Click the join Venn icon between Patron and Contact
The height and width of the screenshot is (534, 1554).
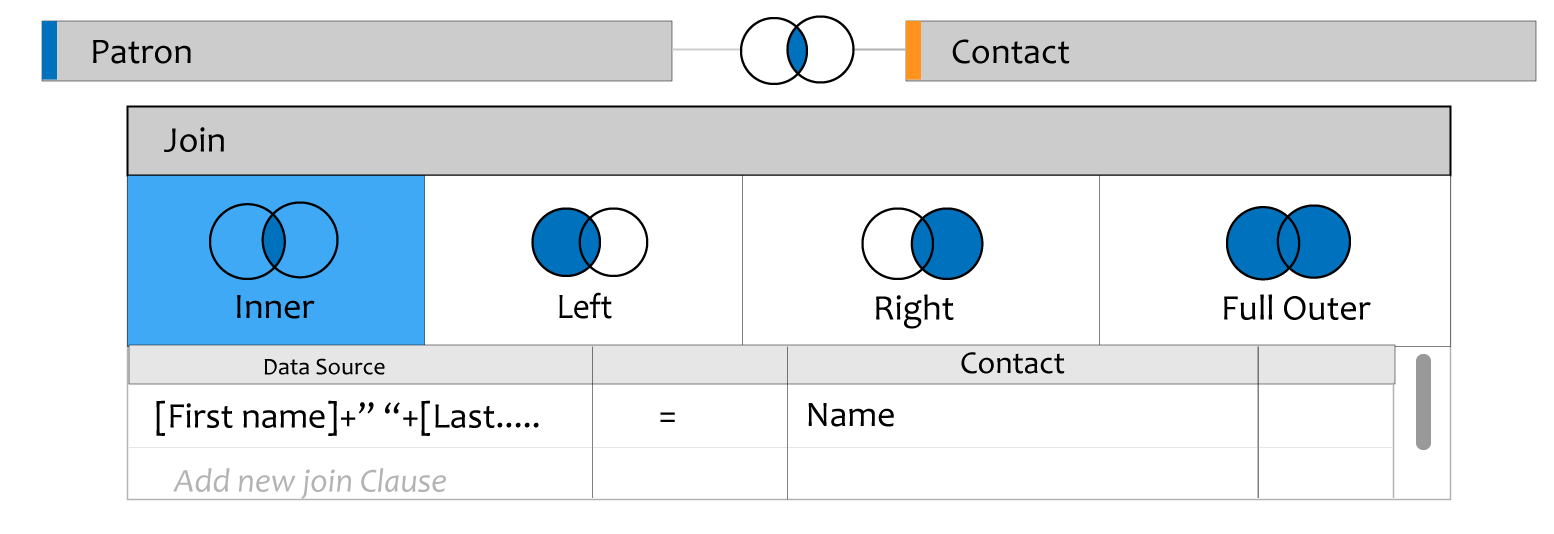pos(797,50)
